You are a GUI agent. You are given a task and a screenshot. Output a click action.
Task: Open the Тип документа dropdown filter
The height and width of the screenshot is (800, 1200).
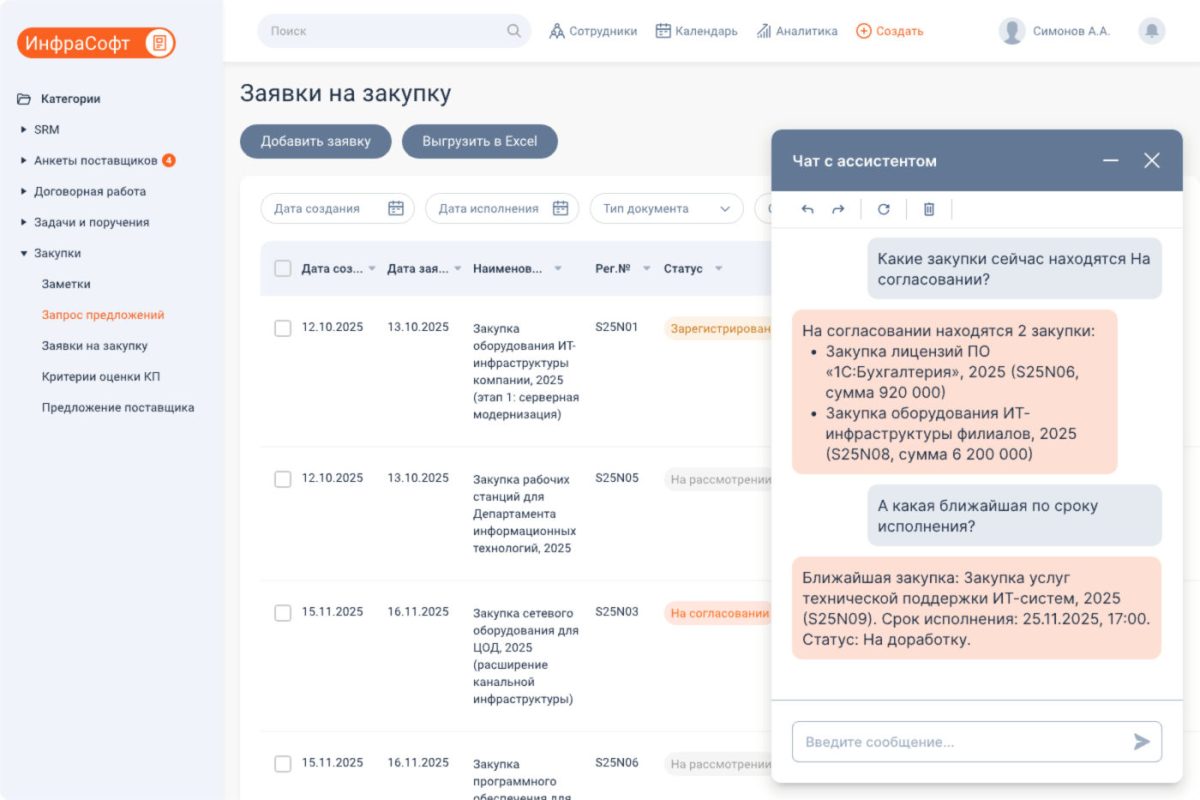[x=666, y=208]
